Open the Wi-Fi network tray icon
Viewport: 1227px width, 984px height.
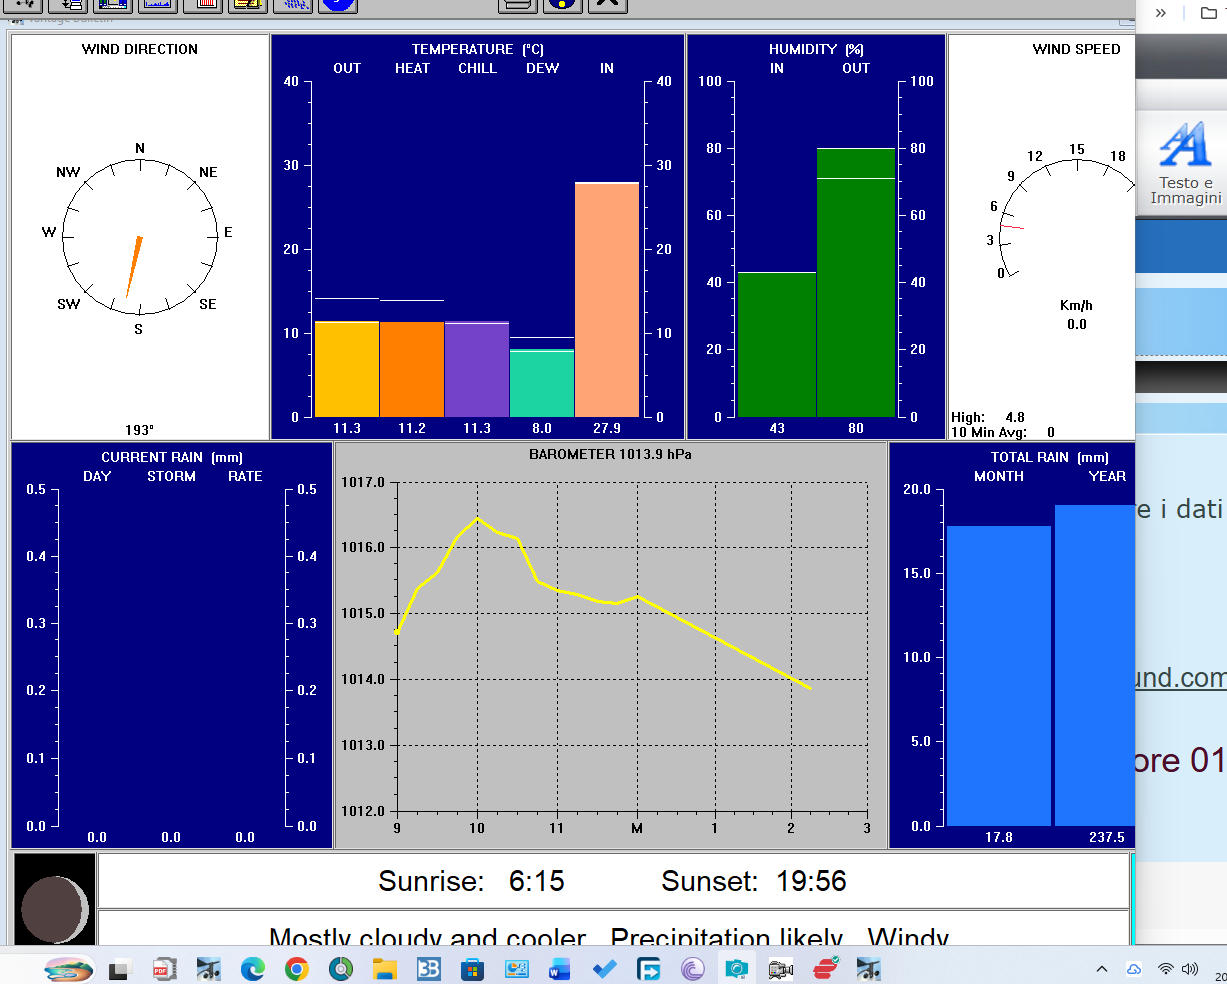pyautogui.click(x=1165, y=969)
